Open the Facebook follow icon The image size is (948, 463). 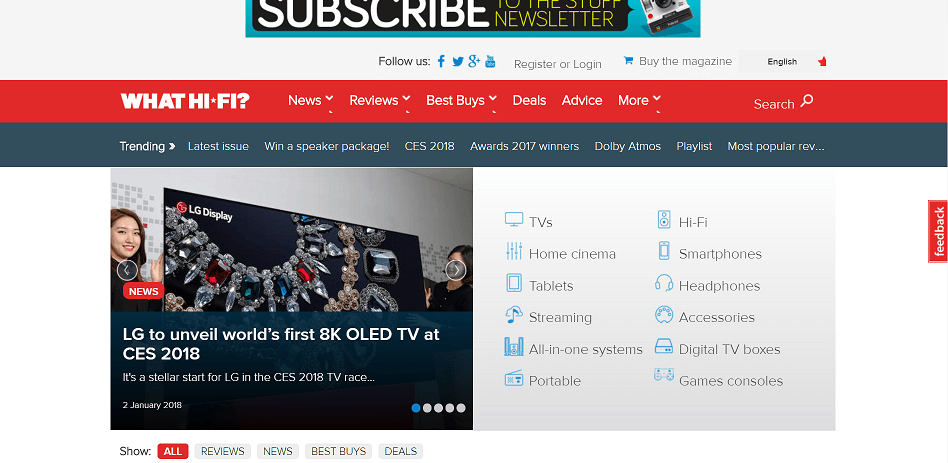[441, 61]
